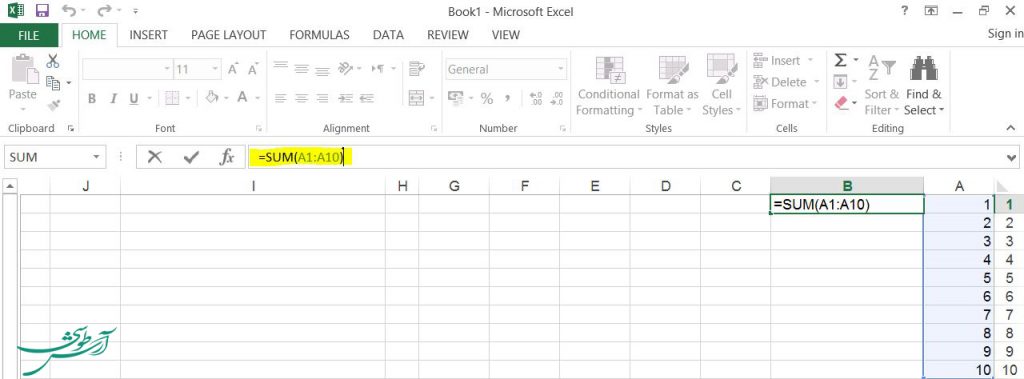Toggle Align Left

pyautogui.click(x=281, y=99)
